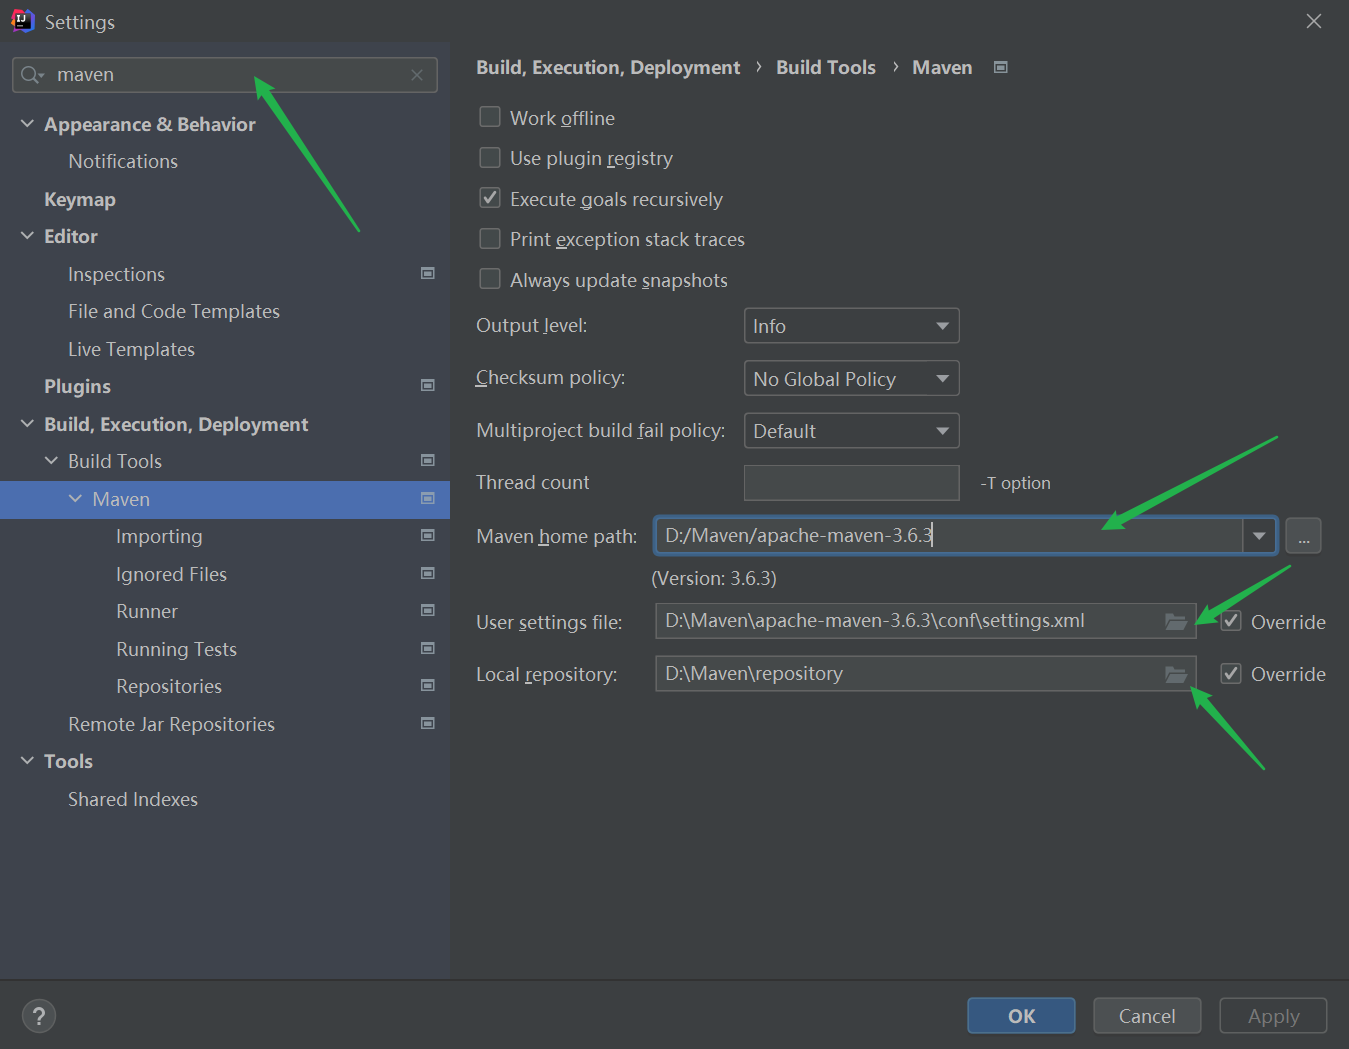Click the Apply button
This screenshot has width=1349, height=1049.
click(x=1273, y=1016)
